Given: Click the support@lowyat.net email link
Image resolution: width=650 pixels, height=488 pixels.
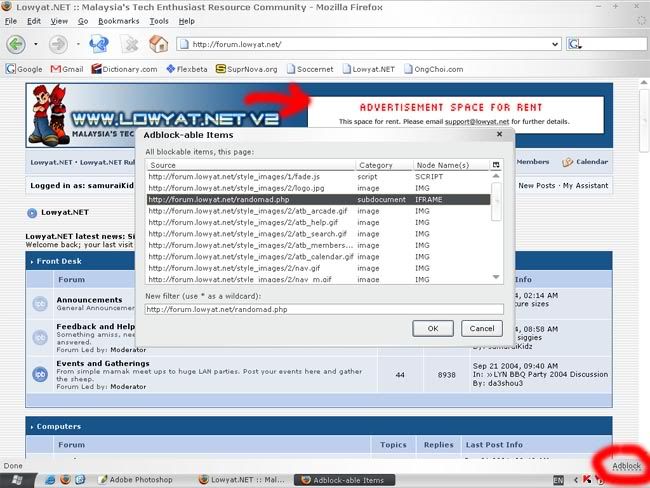Looking at the screenshot, I should [x=477, y=121].
